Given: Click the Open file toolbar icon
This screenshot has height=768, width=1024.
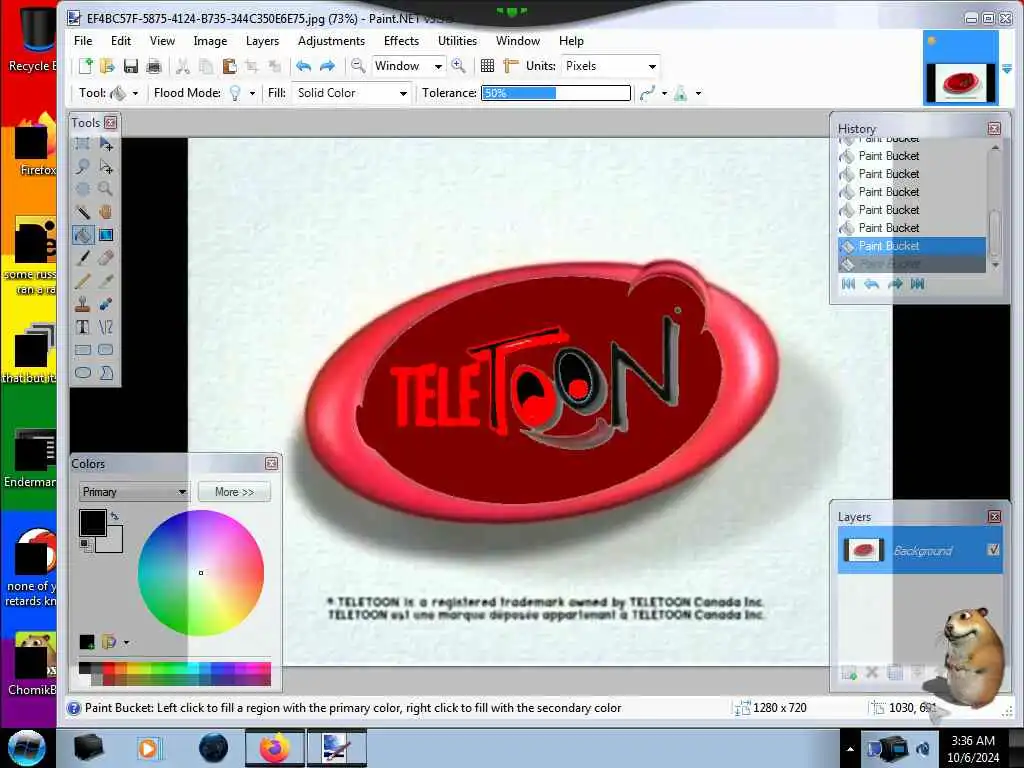Looking at the screenshot, I should point(108,66).
